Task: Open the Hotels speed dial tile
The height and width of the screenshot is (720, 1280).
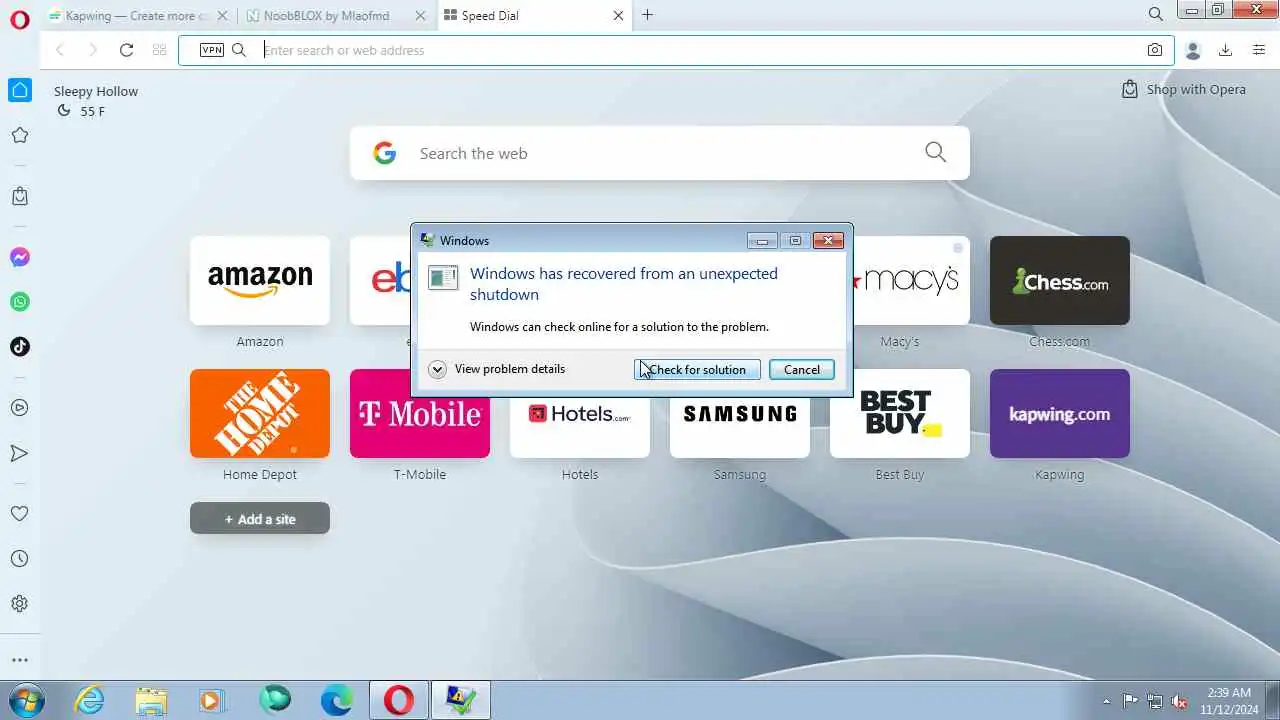Action: click(580, 428)
